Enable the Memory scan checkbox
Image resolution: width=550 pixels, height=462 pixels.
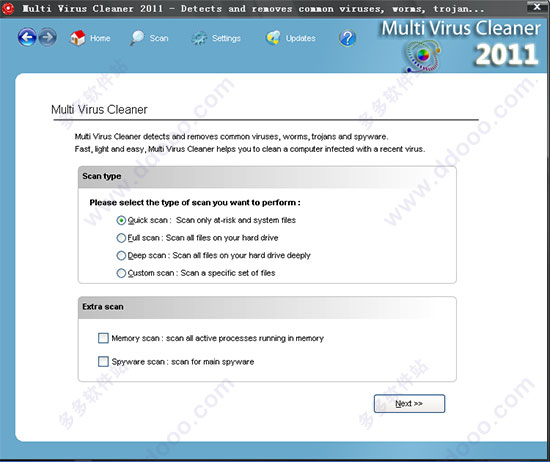(x=103, y=338)
